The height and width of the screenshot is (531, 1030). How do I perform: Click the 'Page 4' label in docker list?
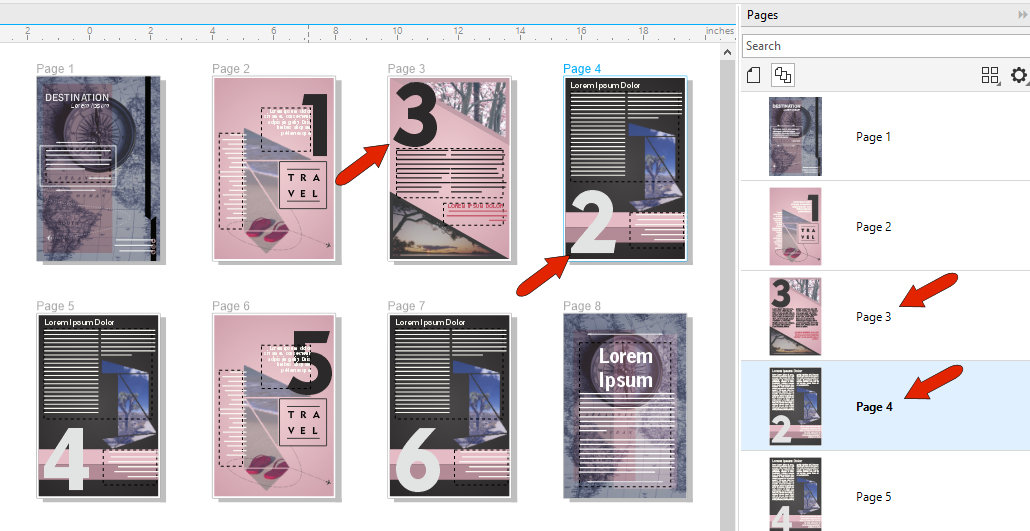pos(874,407)
